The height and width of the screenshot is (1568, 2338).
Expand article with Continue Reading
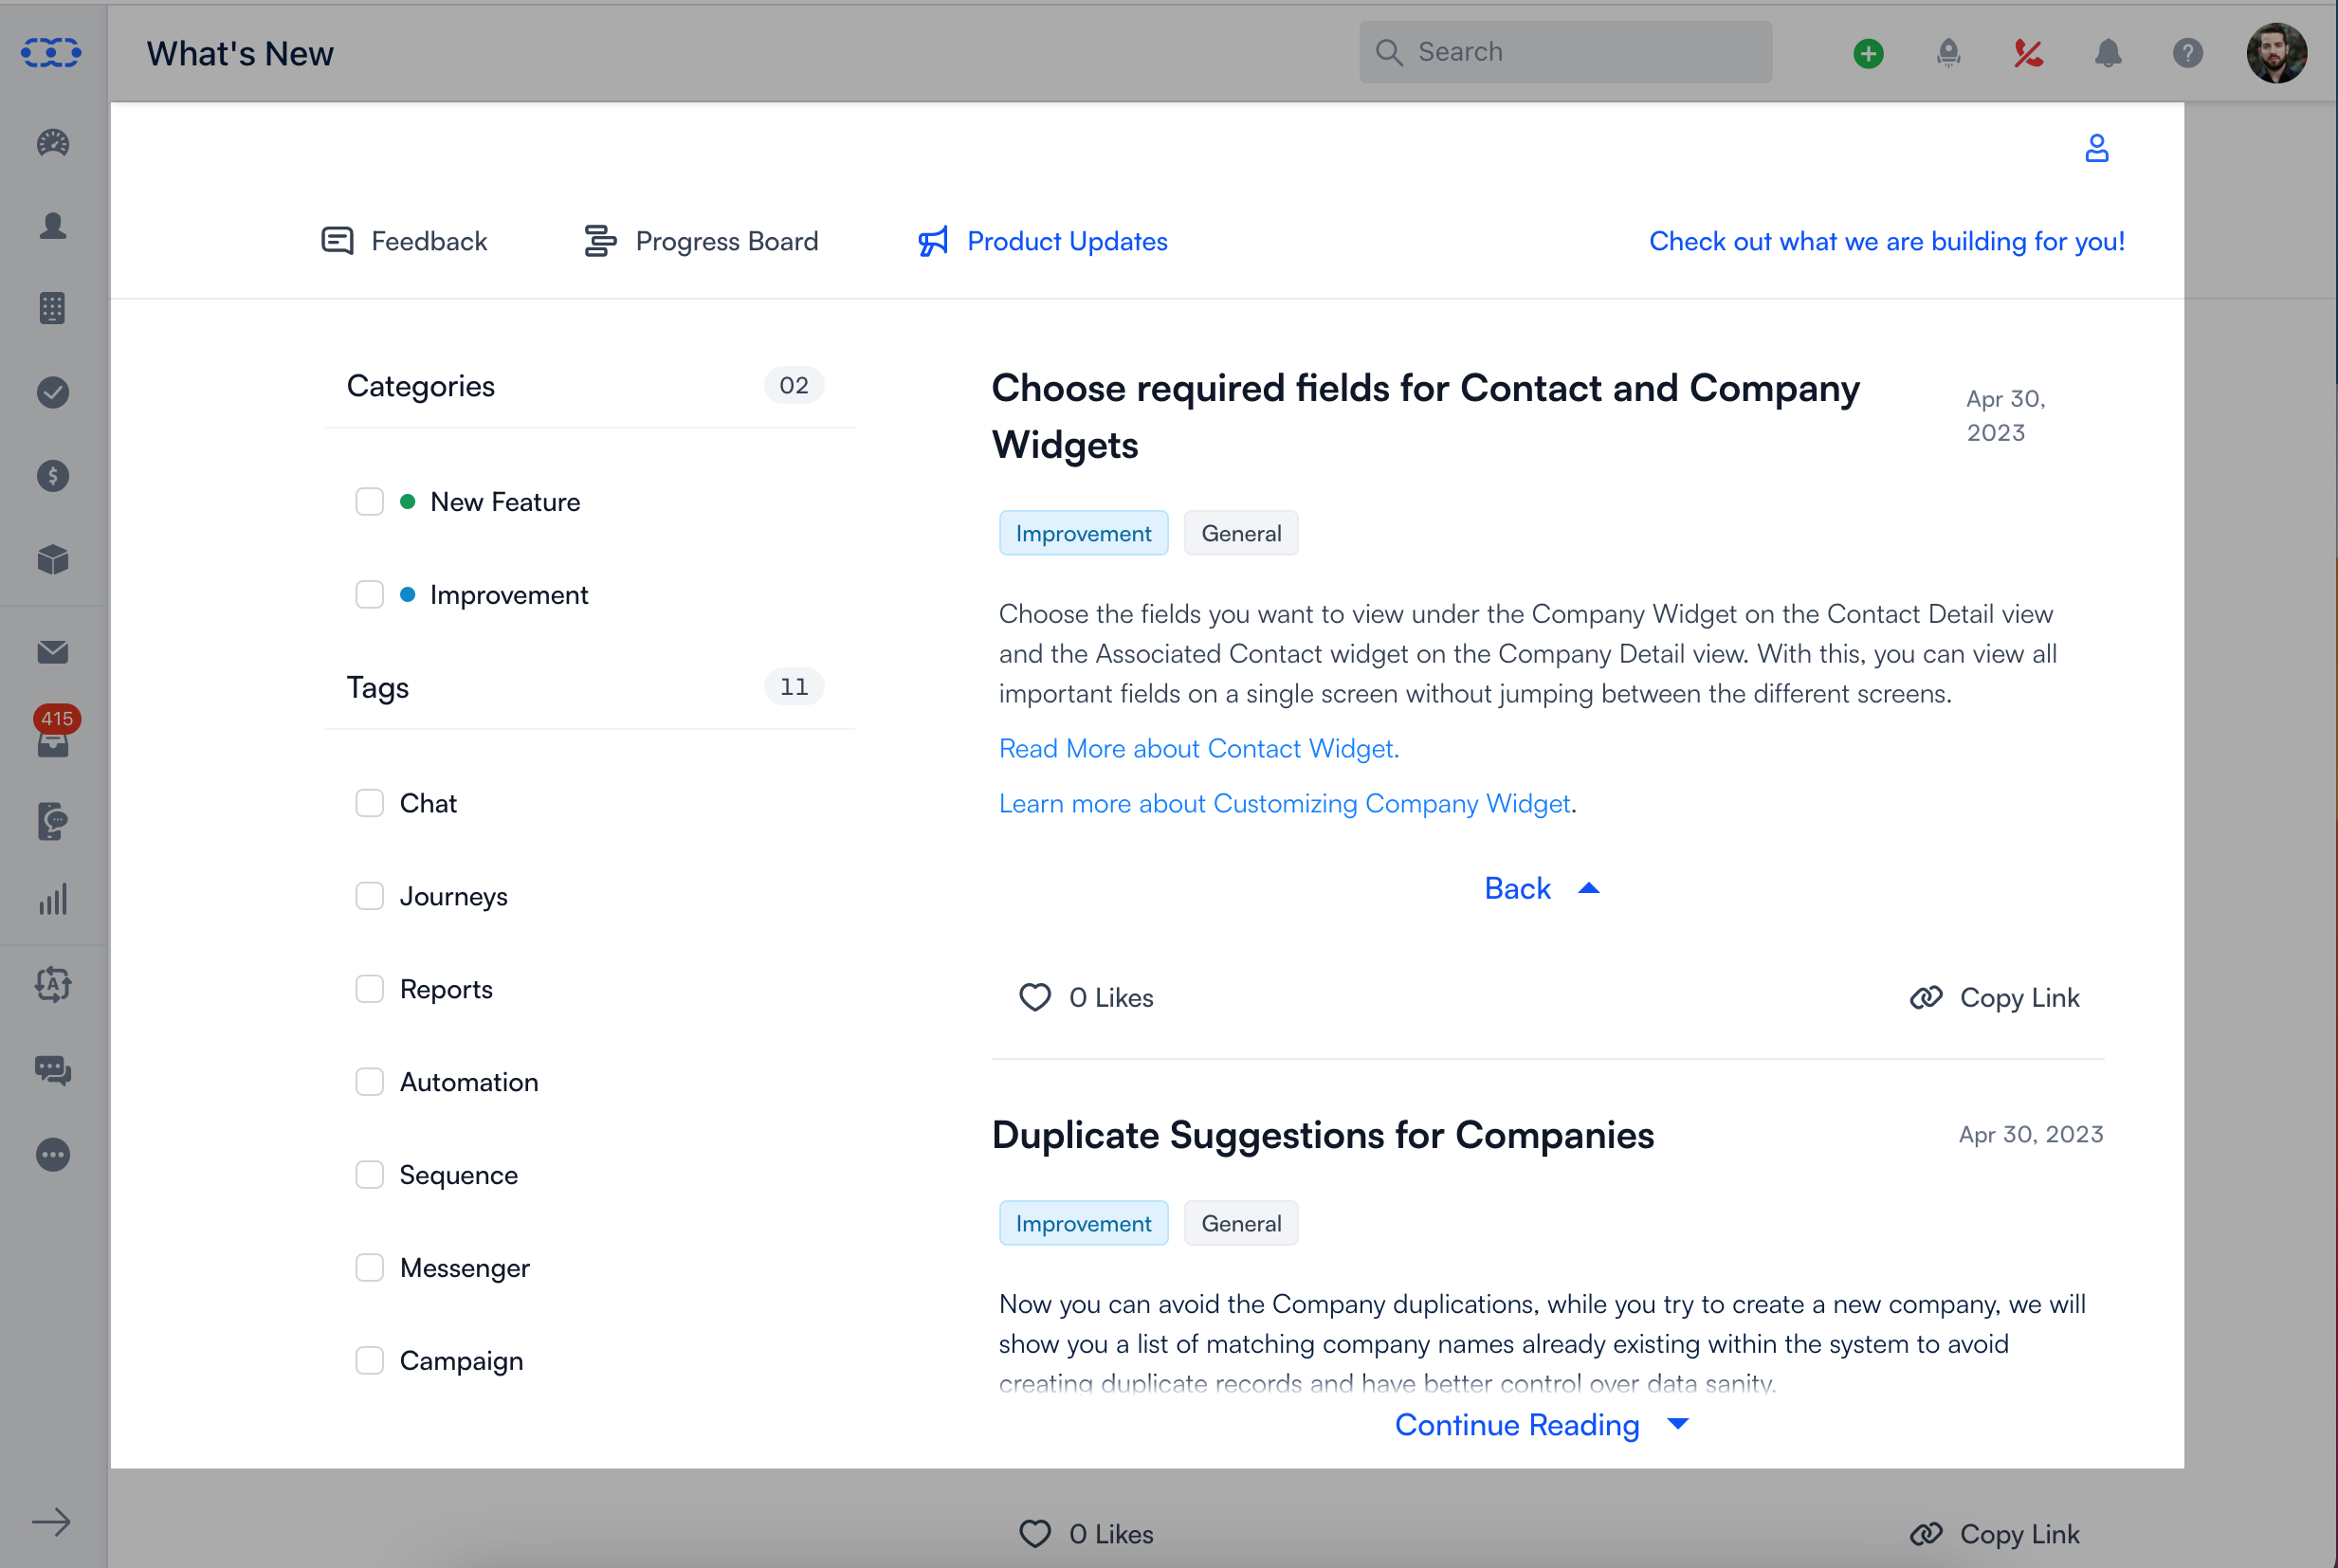click(x=1542, y=1424)
